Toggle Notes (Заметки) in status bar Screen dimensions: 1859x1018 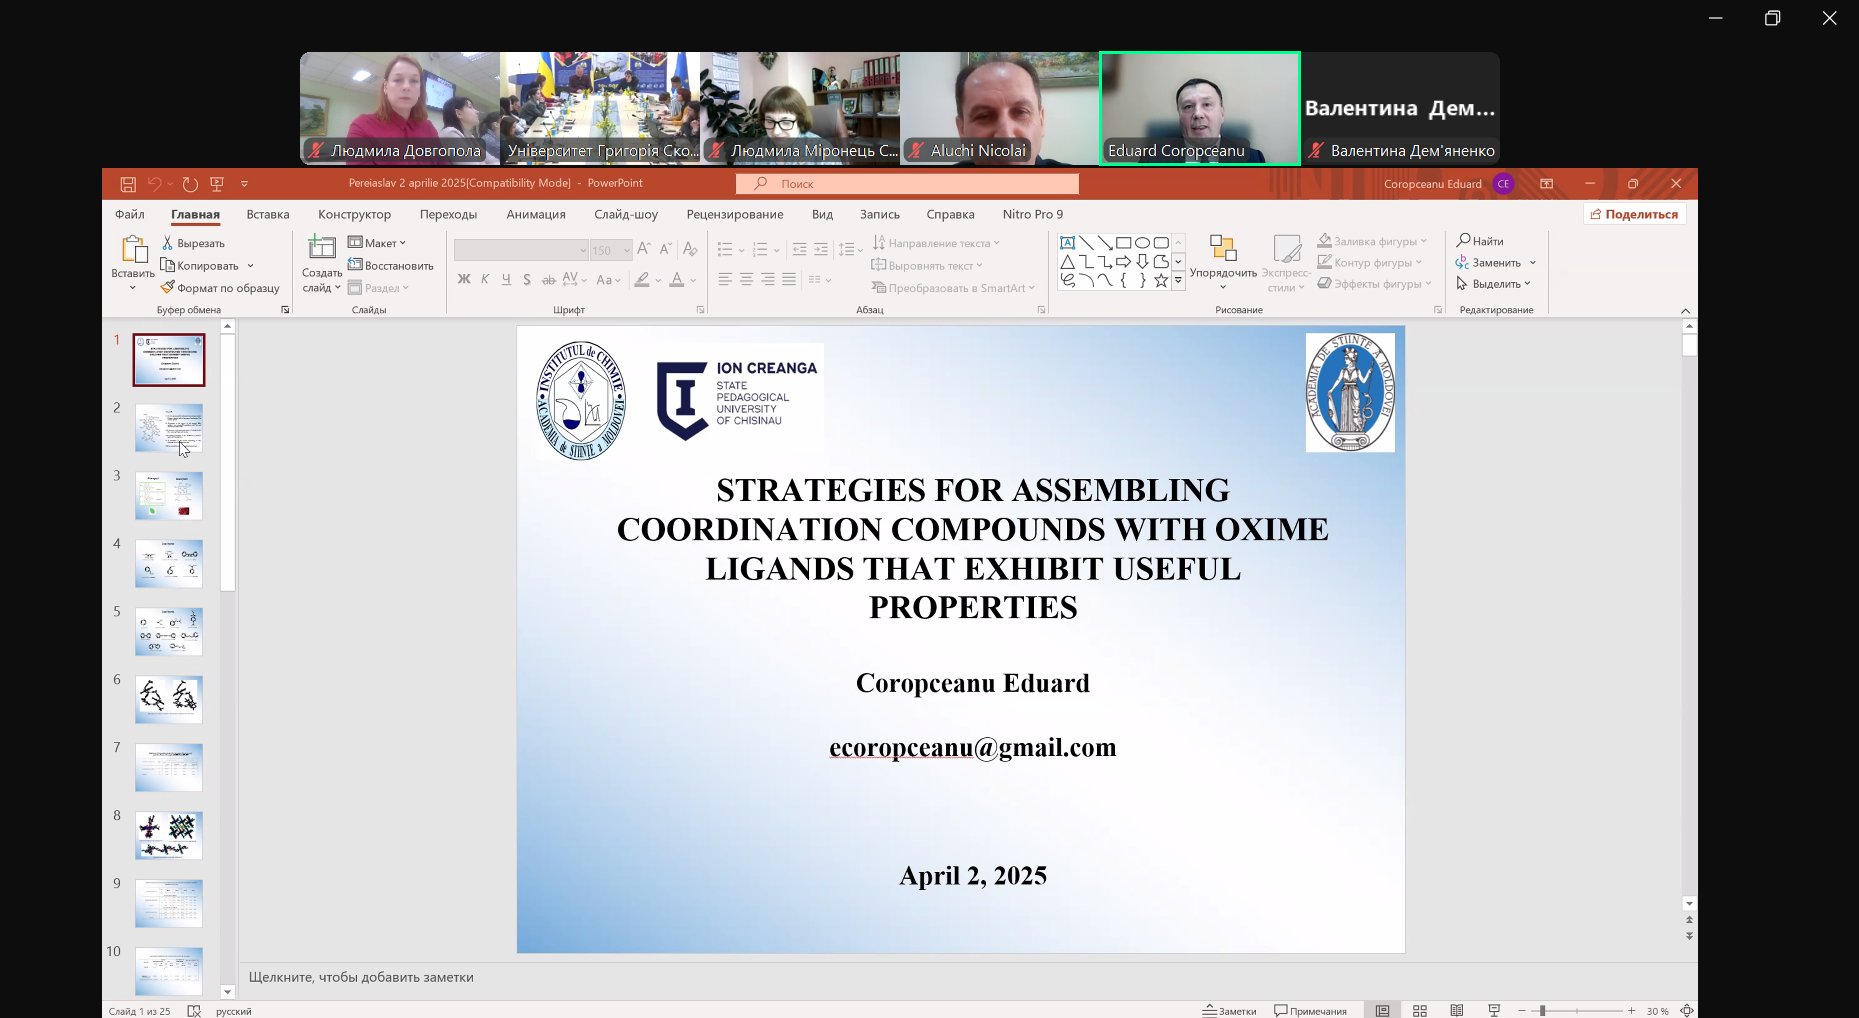1230,1010
